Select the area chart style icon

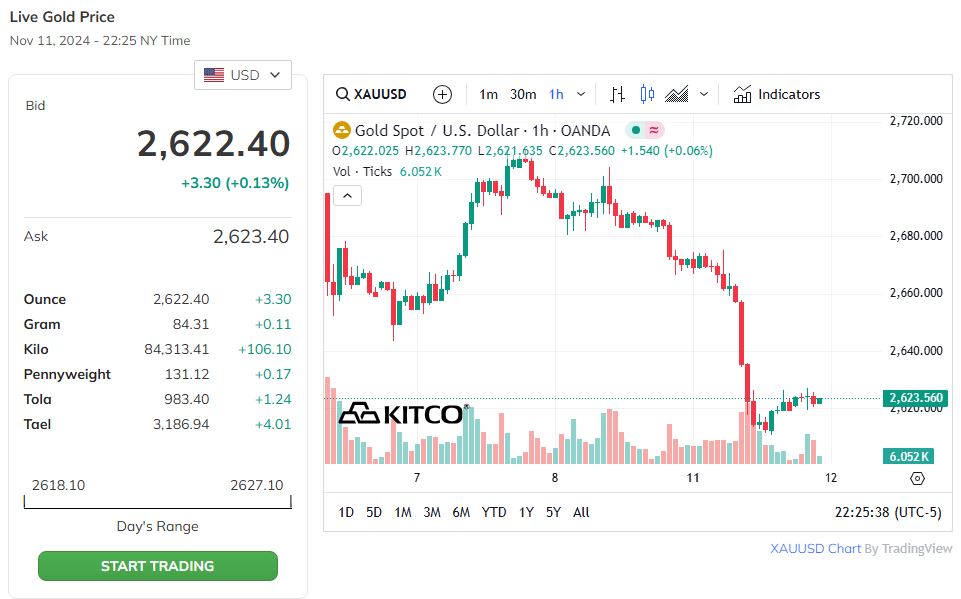[x=677, y=94]
